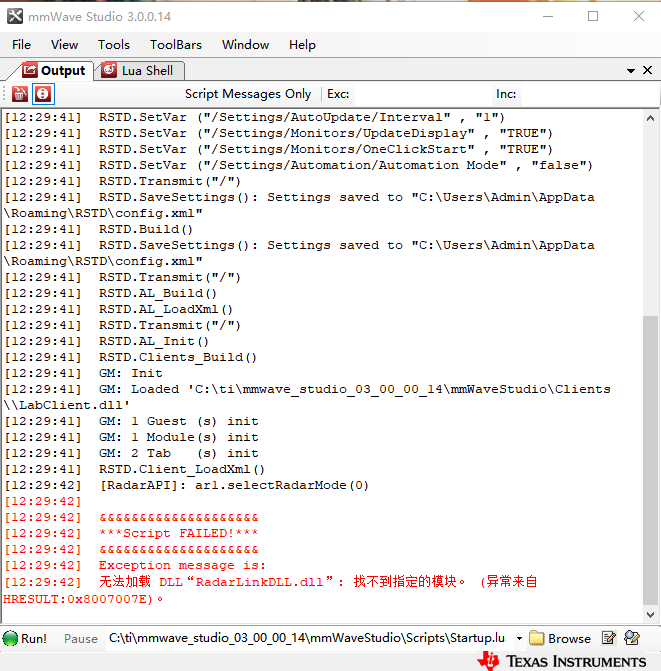This screenshot has width=661, height=671.
Task: Open the File menu
Action: coord(21,44)
